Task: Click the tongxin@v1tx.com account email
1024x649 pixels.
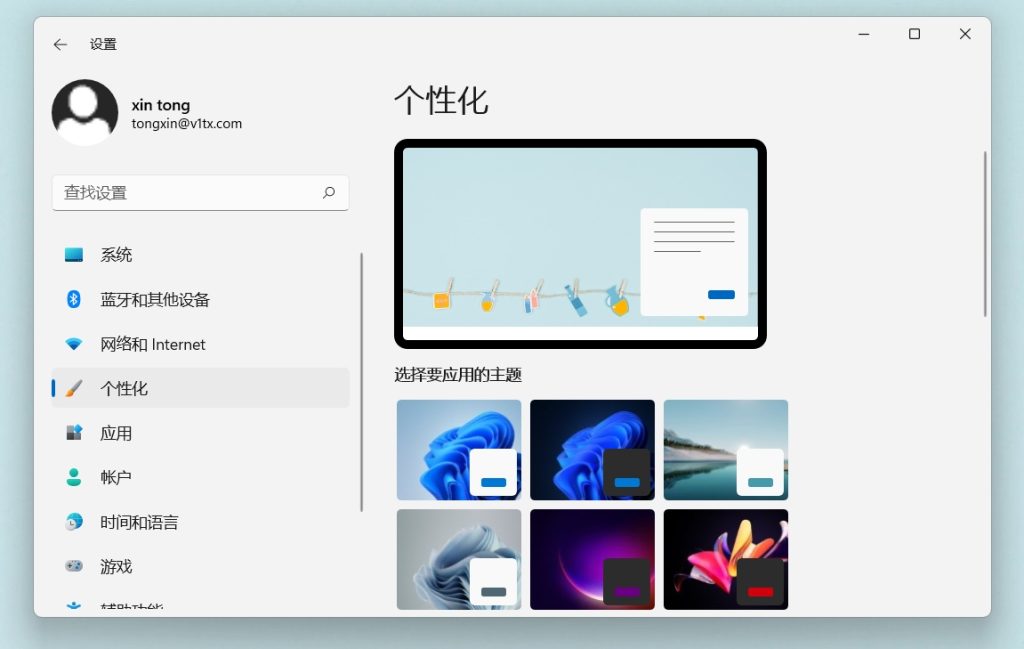Action: (187, 123)
